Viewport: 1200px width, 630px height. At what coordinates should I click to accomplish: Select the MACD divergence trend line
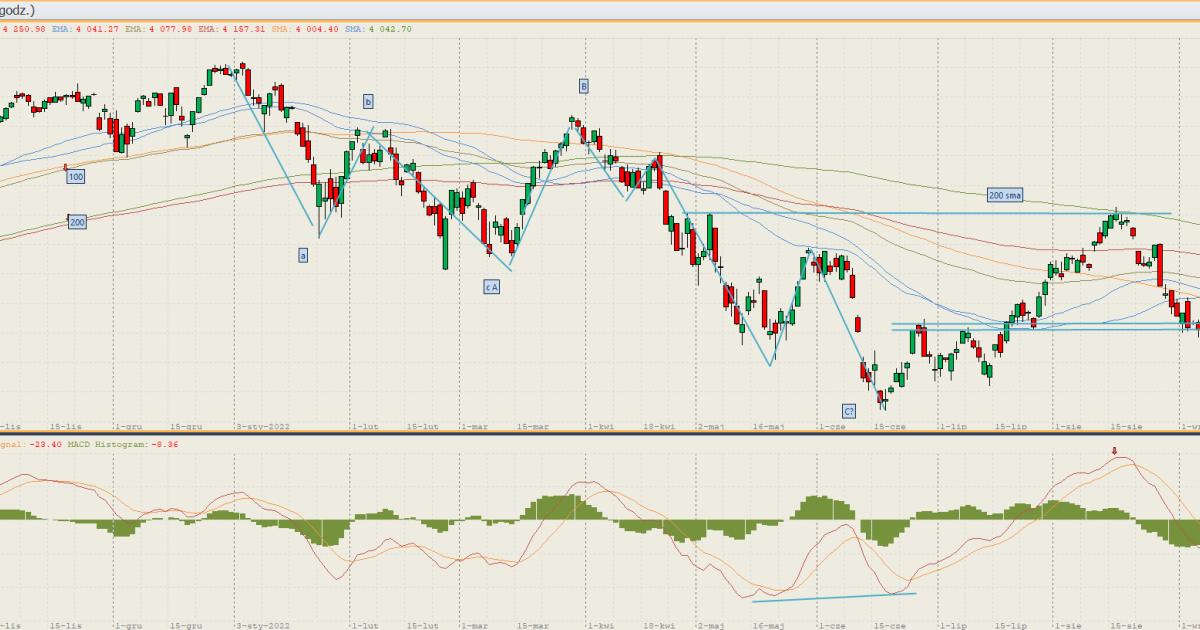[x=833, y=597]
